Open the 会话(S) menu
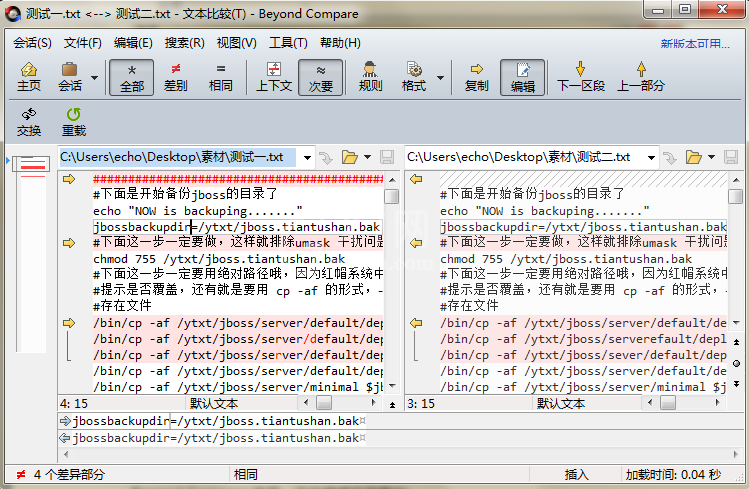749x489 pixels. (32, 43)
